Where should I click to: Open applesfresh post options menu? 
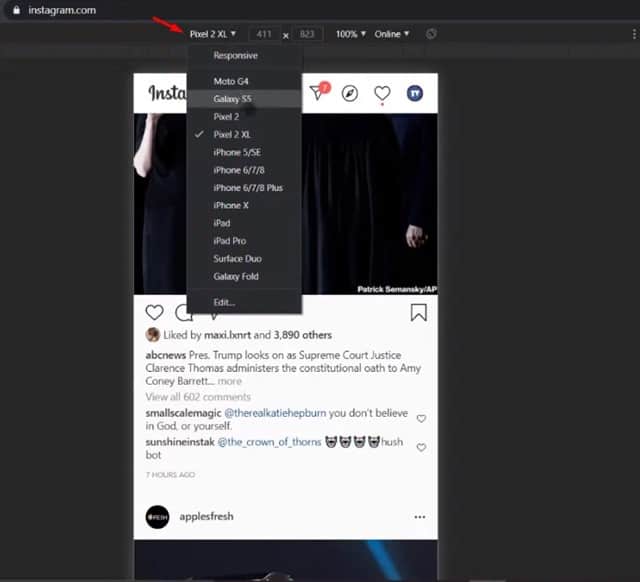coord(420,517)
